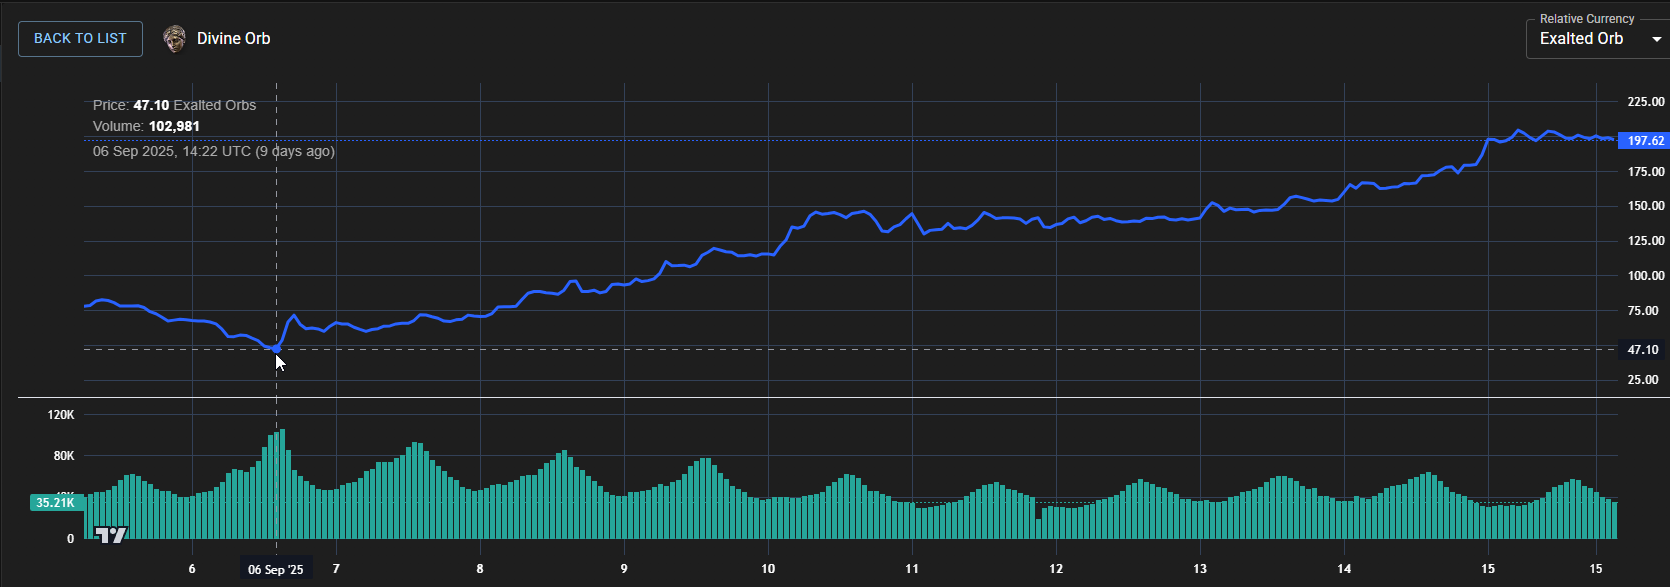Click the BACK TO LIST button
Viewport: 1670px width, 587px height.
pyautogui.click(x=80, y=39)
